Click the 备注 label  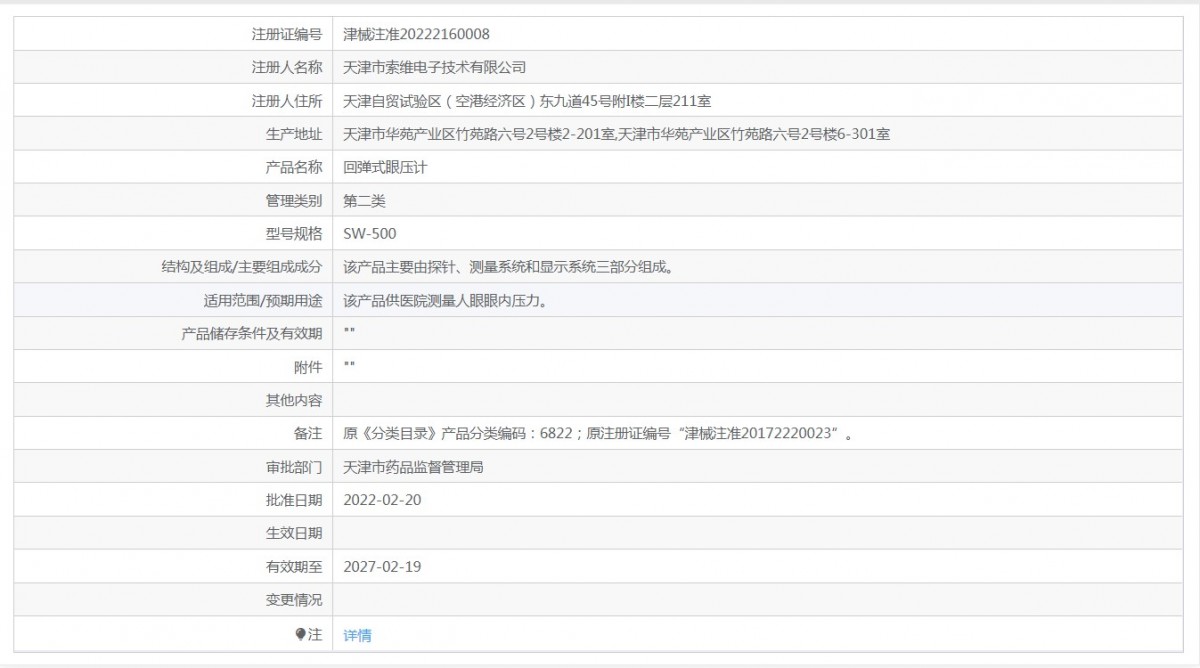click(x=307, y=434)
